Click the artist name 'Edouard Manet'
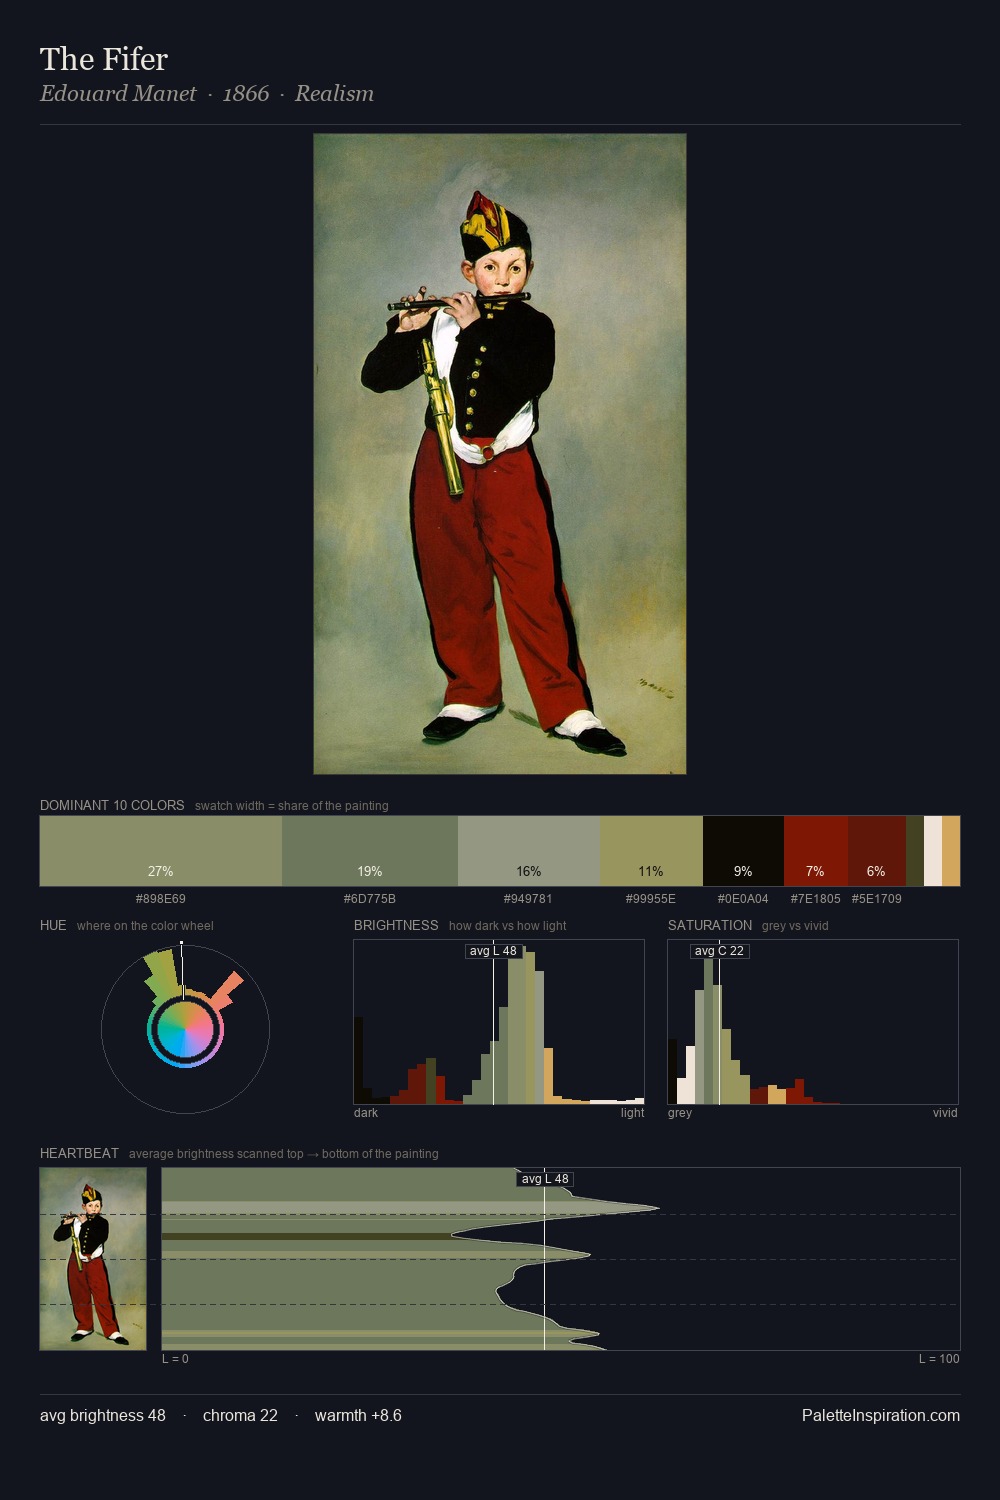The width and height of the screenshot is (1000, 1500). 118,93
